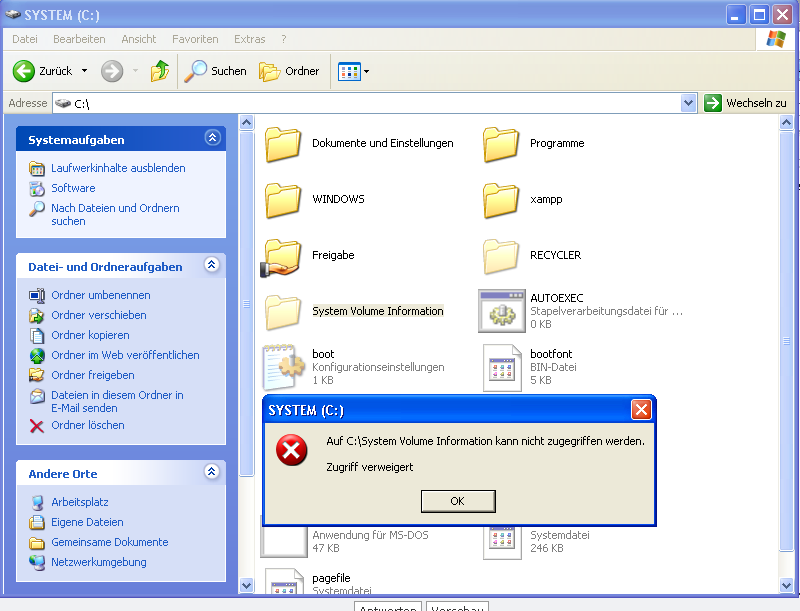This screenshot has width=800, height=611.
Task: Open Netzwerkumgebung link
Action: (x=98, y=562)
